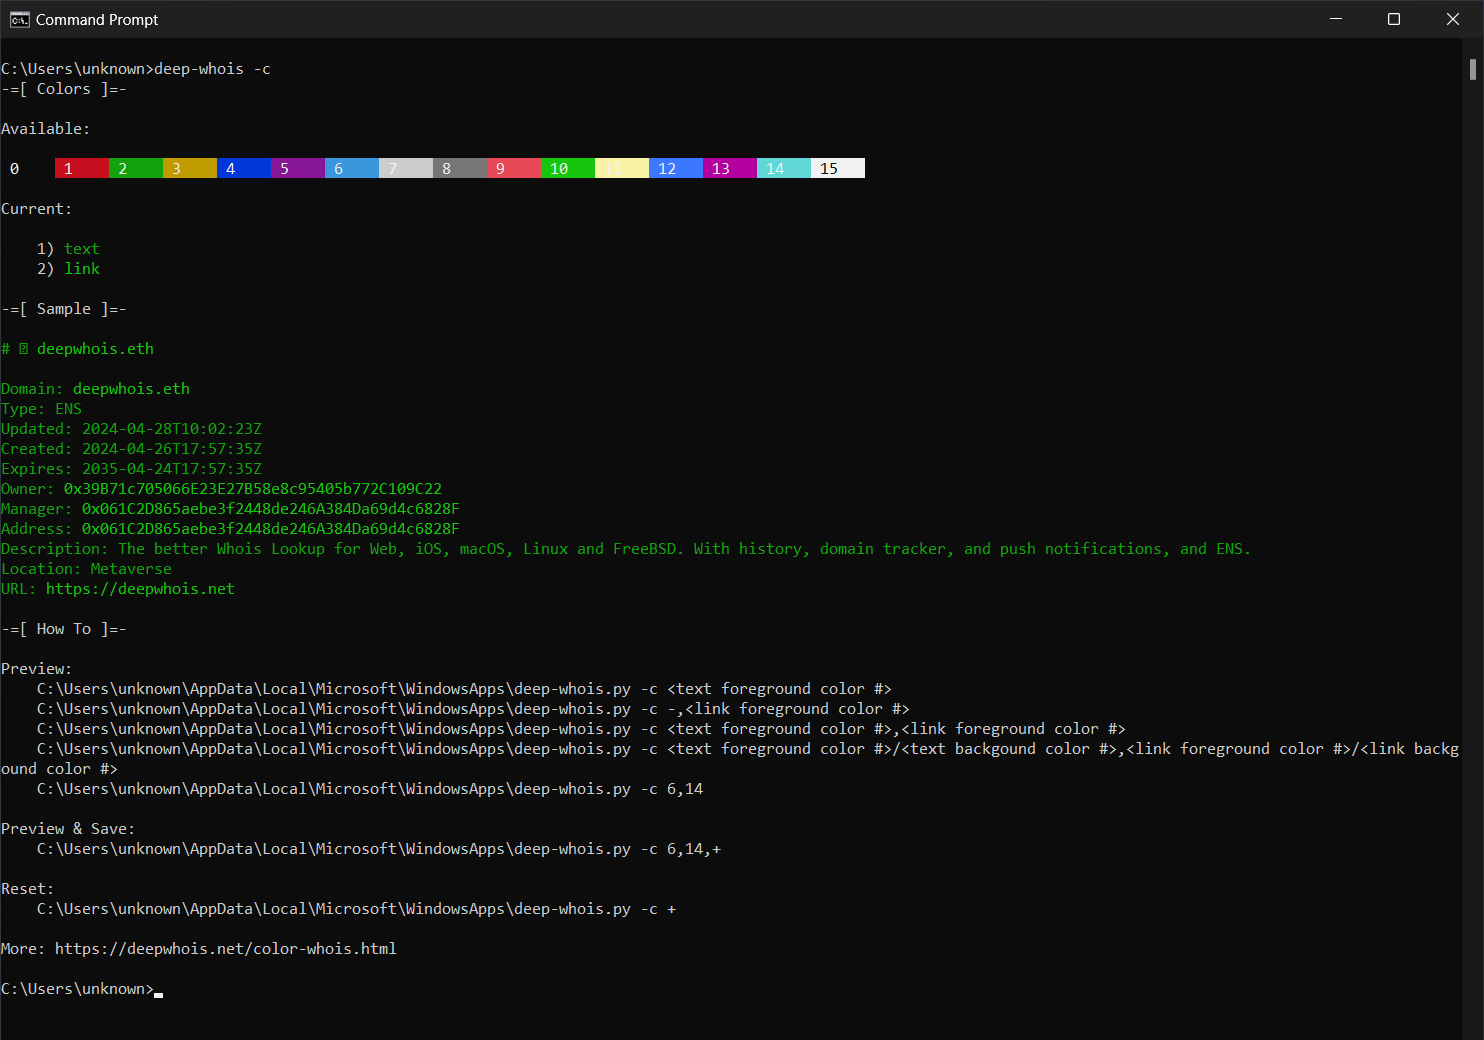
Task: Open the https://deepwhois.net link
Action: (x=140, y=588)
